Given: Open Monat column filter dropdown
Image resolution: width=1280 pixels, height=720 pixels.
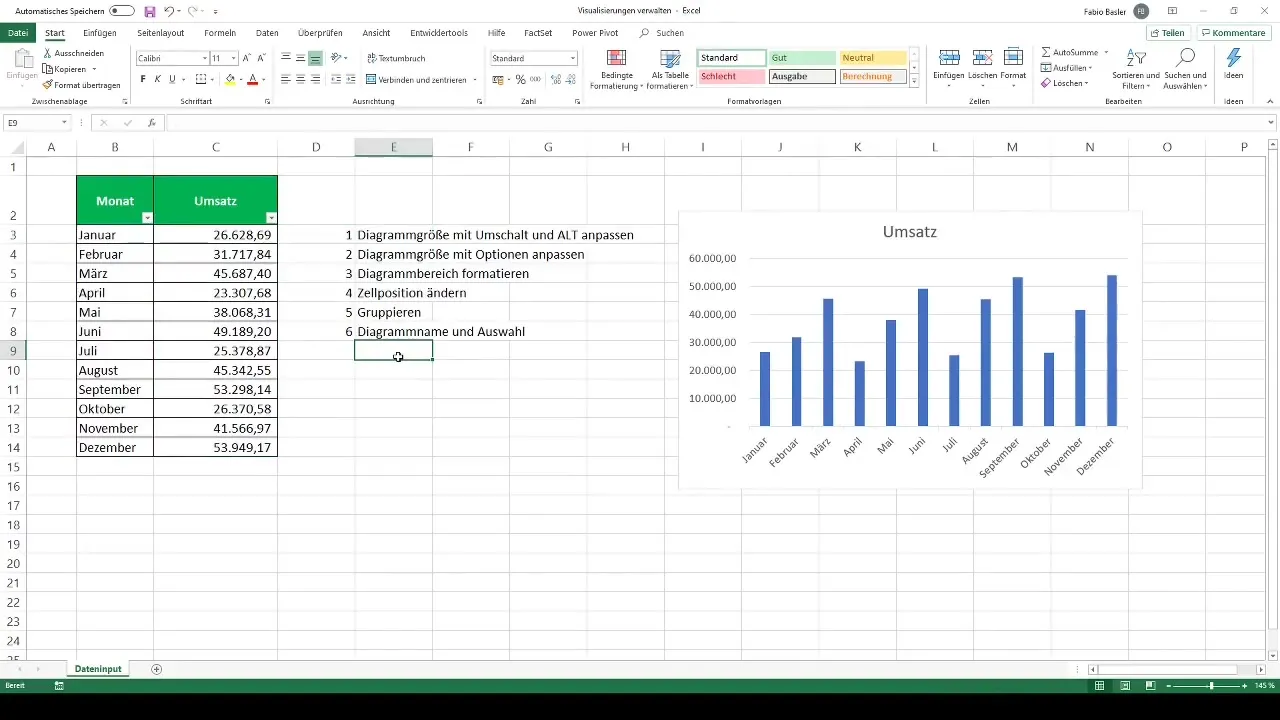Looking at the screenshot, I should click(147, 217).
